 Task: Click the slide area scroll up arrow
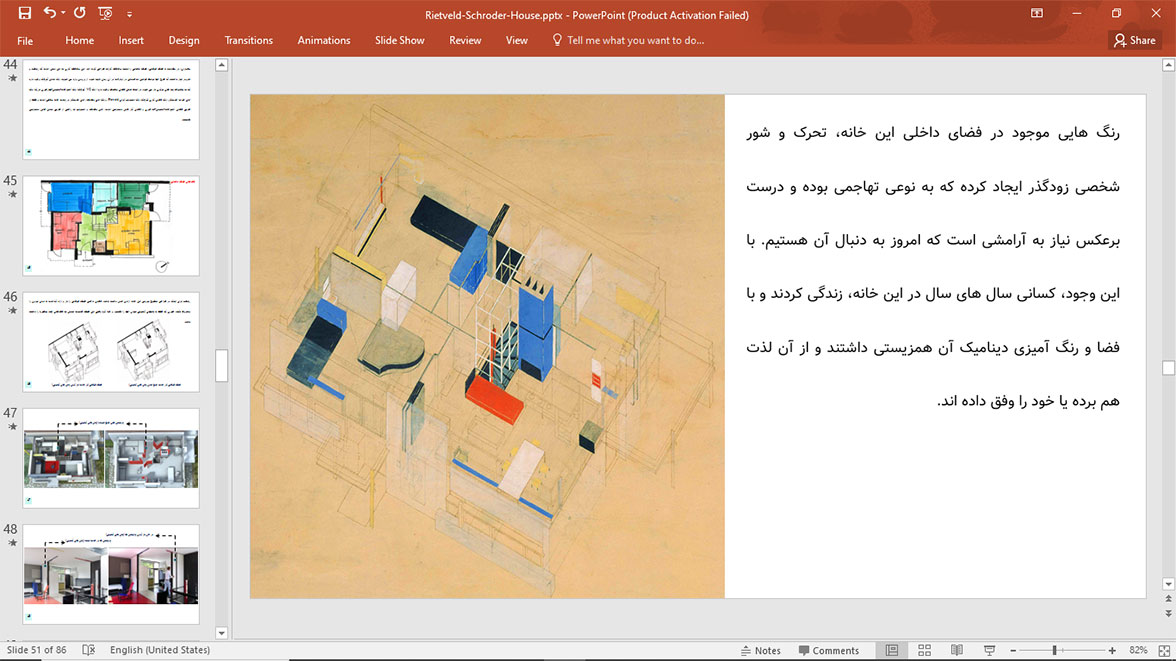[1168, 65]
